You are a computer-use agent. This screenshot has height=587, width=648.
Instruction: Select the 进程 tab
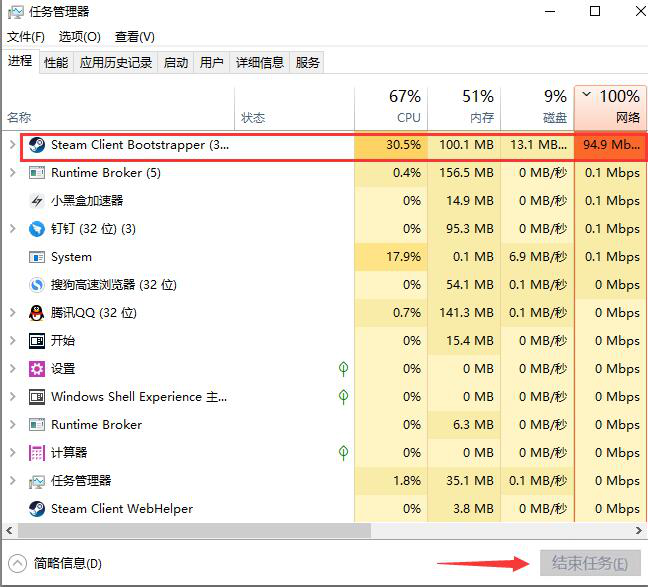[x=20, y=61]
